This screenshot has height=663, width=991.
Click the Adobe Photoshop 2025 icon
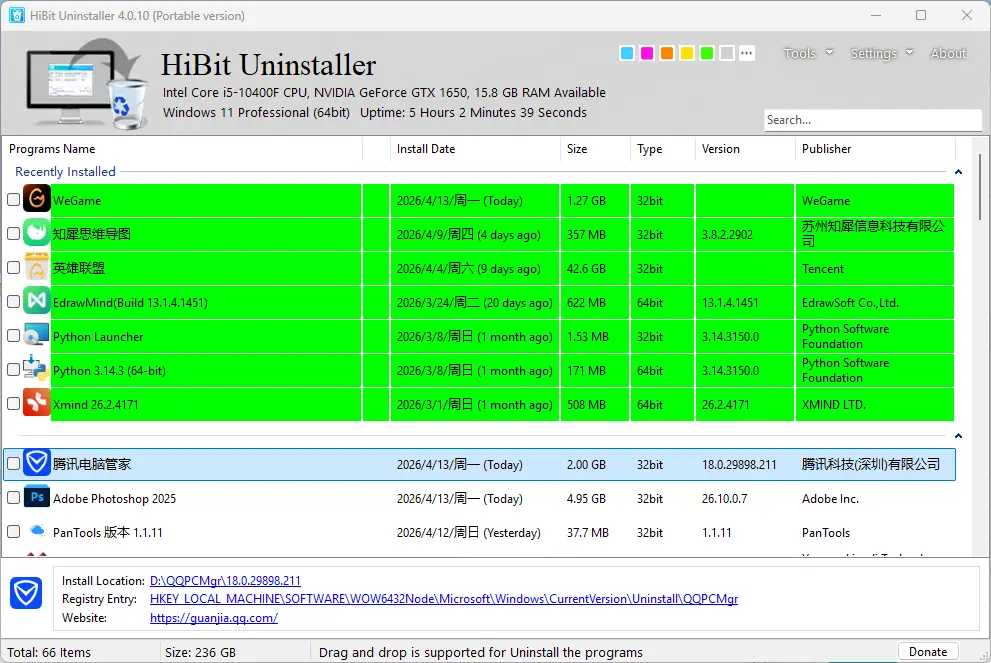pyautogui.click(x=37, y=498)
